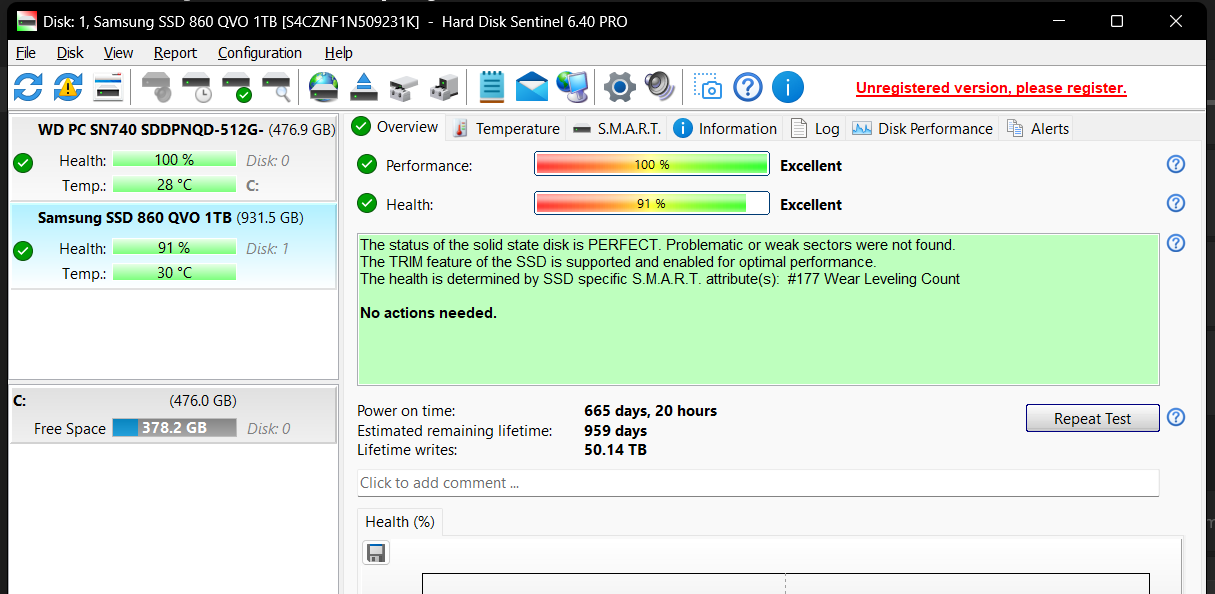Open the disk panel layout icon
The height and width of the screenshot is (594, 1215).
108,87
